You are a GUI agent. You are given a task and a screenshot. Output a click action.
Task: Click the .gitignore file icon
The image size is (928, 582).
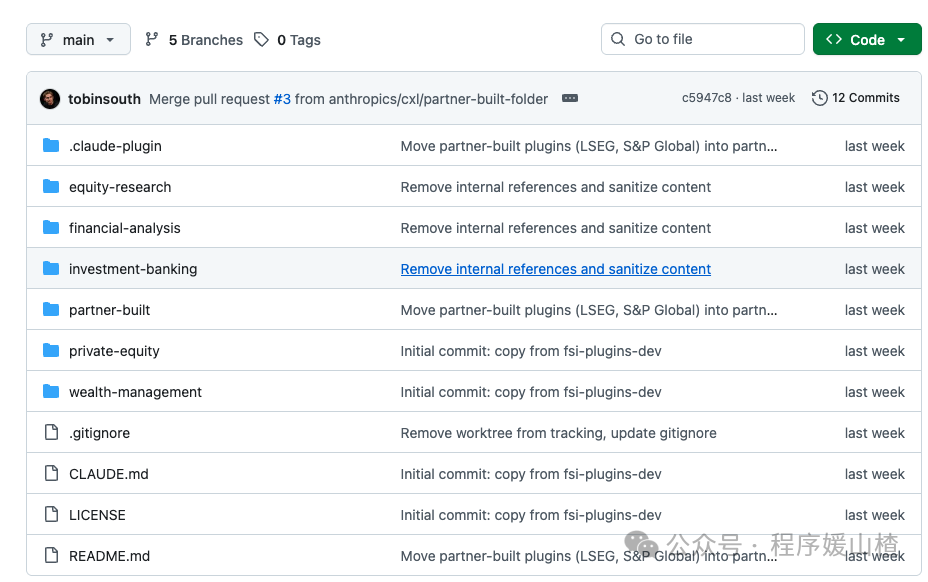51,433
